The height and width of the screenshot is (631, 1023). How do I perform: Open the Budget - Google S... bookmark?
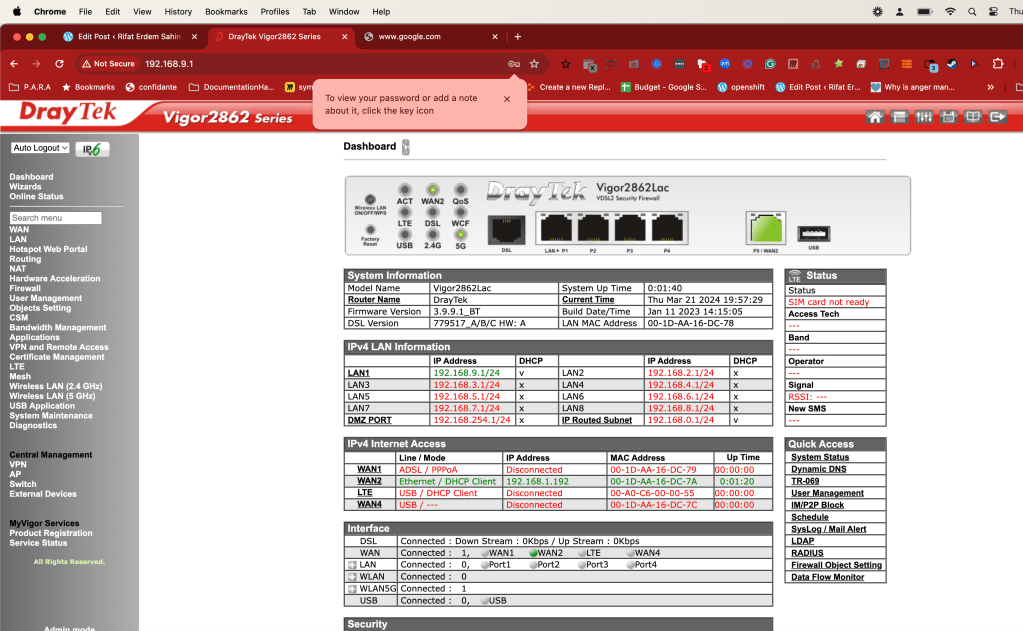pos(664,87)
